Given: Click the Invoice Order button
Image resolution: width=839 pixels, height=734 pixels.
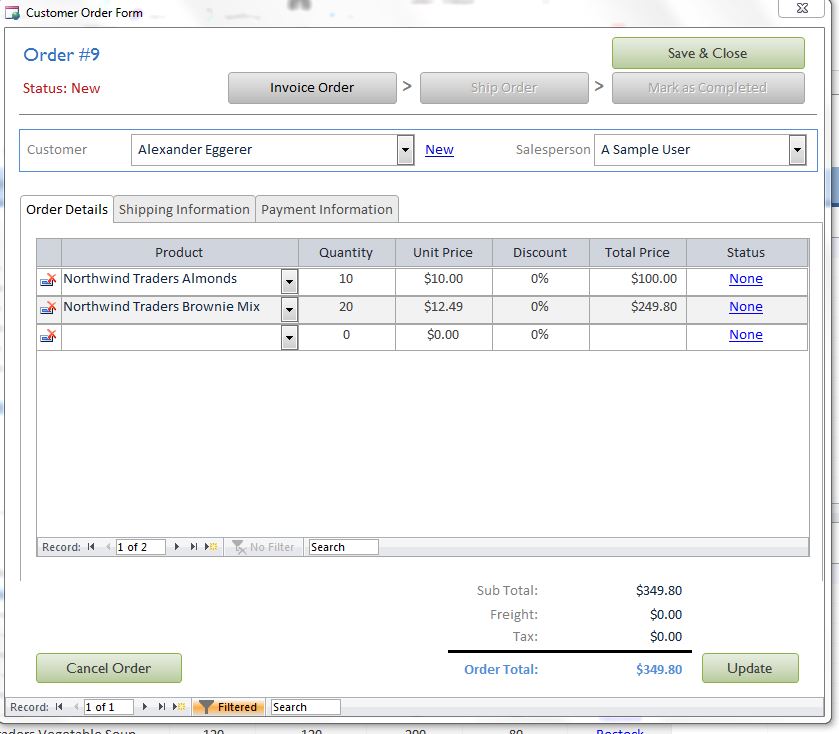Looking at the screenshot, I should click(x=312, y=88).
